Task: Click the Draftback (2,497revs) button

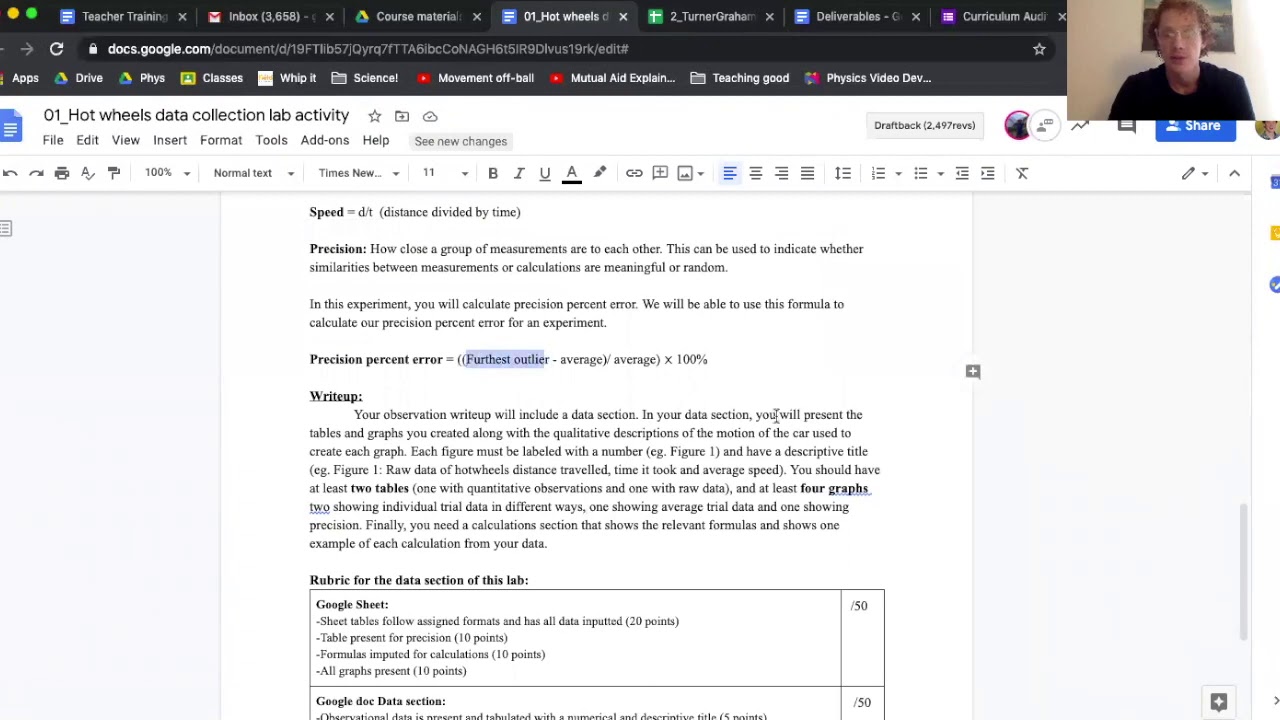Action: point(925,125)
